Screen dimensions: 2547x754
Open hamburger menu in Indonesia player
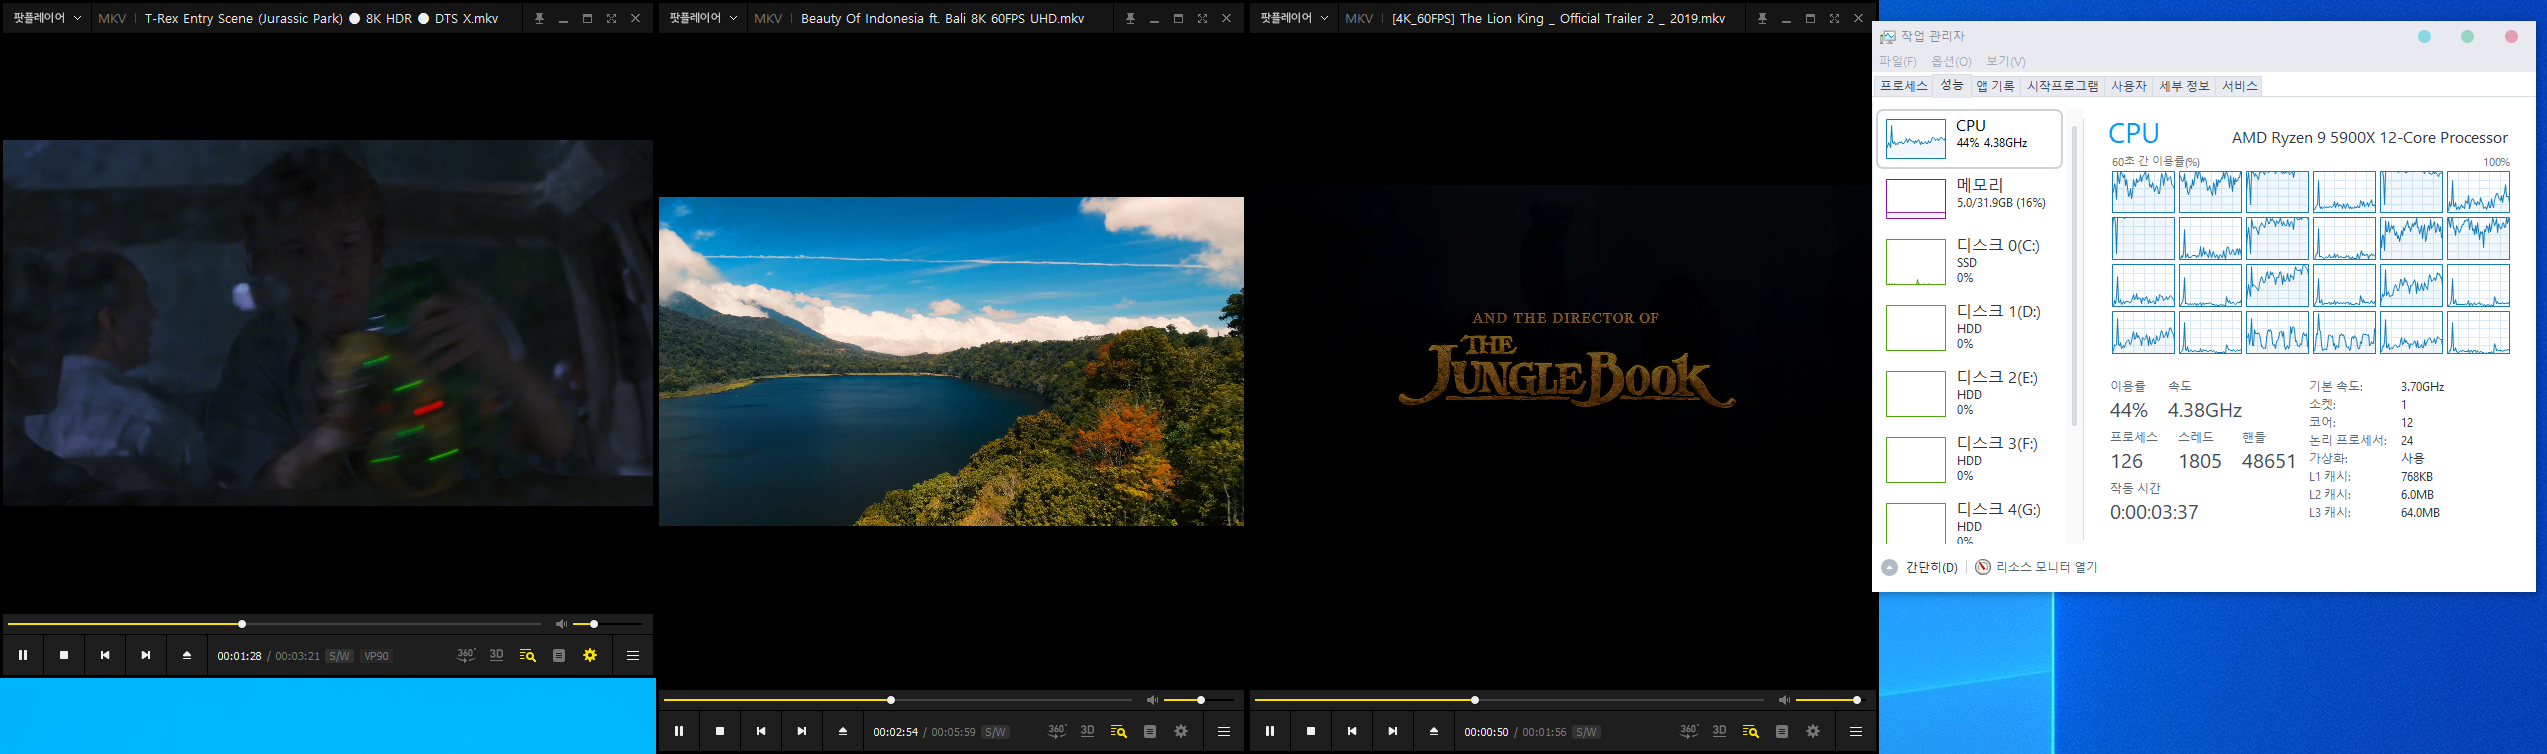1224,732
